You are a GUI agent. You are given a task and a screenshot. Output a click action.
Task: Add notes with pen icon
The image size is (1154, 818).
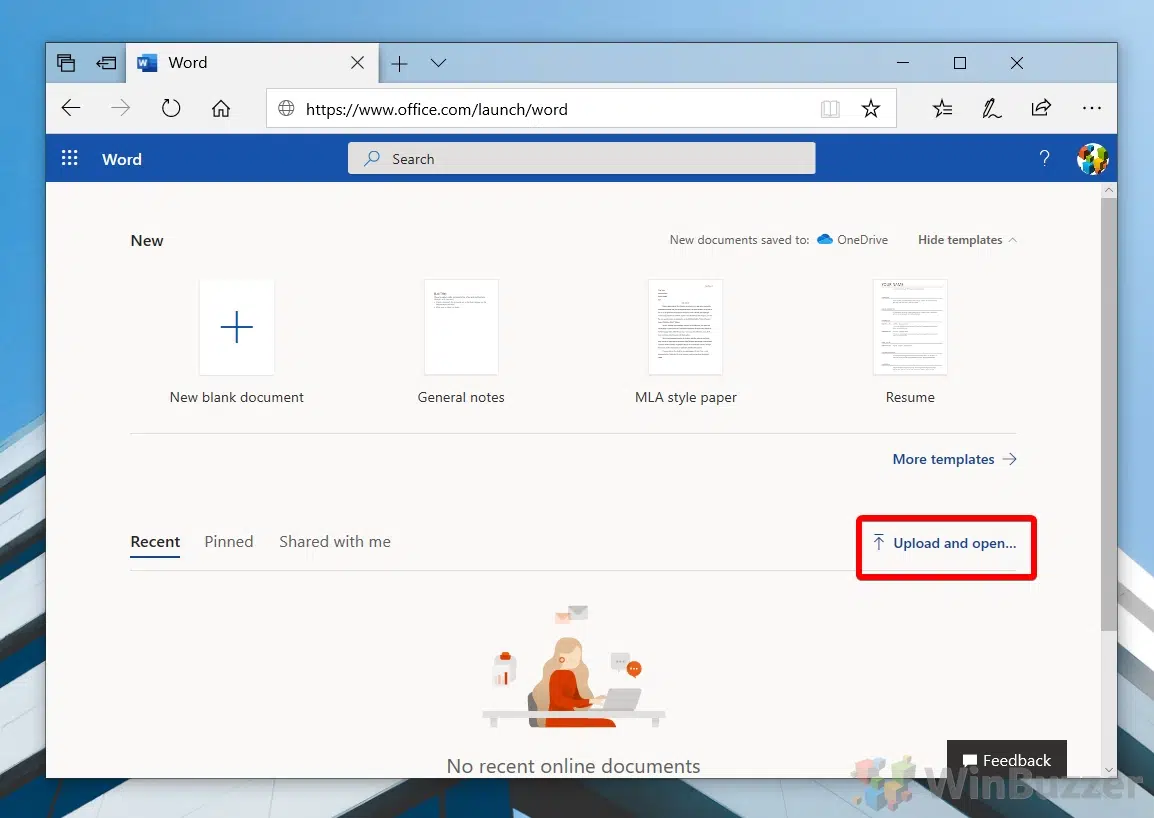click(991, 109)
